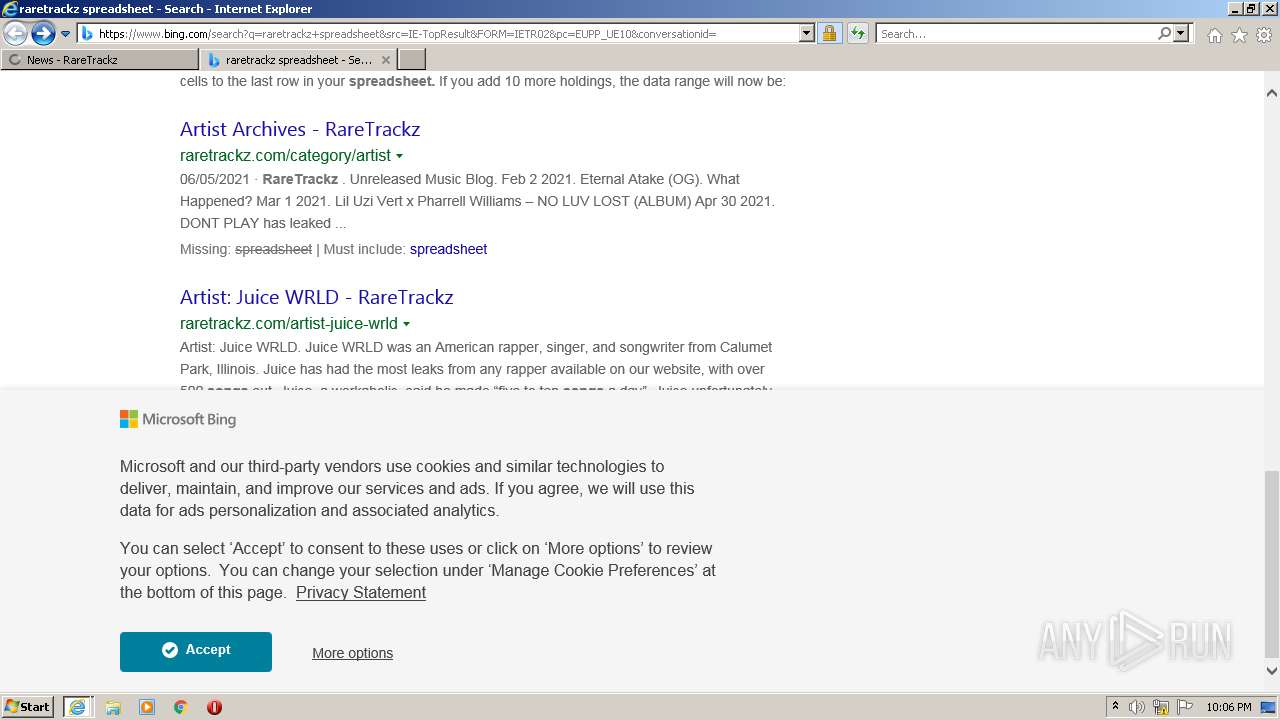The width and height of the screenshot is (1280, 720).
Task: Click the Internet Explorer taskbar icon
Action: (x=77, y=707)
